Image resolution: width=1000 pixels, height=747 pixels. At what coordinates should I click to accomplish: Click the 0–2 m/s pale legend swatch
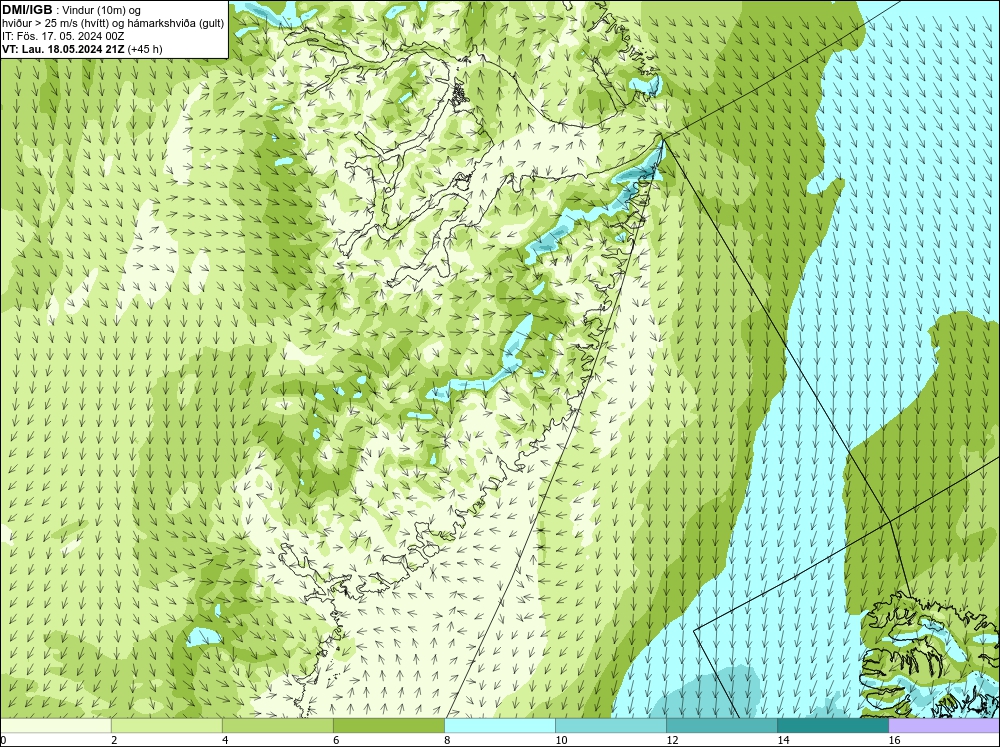(56, 726)
